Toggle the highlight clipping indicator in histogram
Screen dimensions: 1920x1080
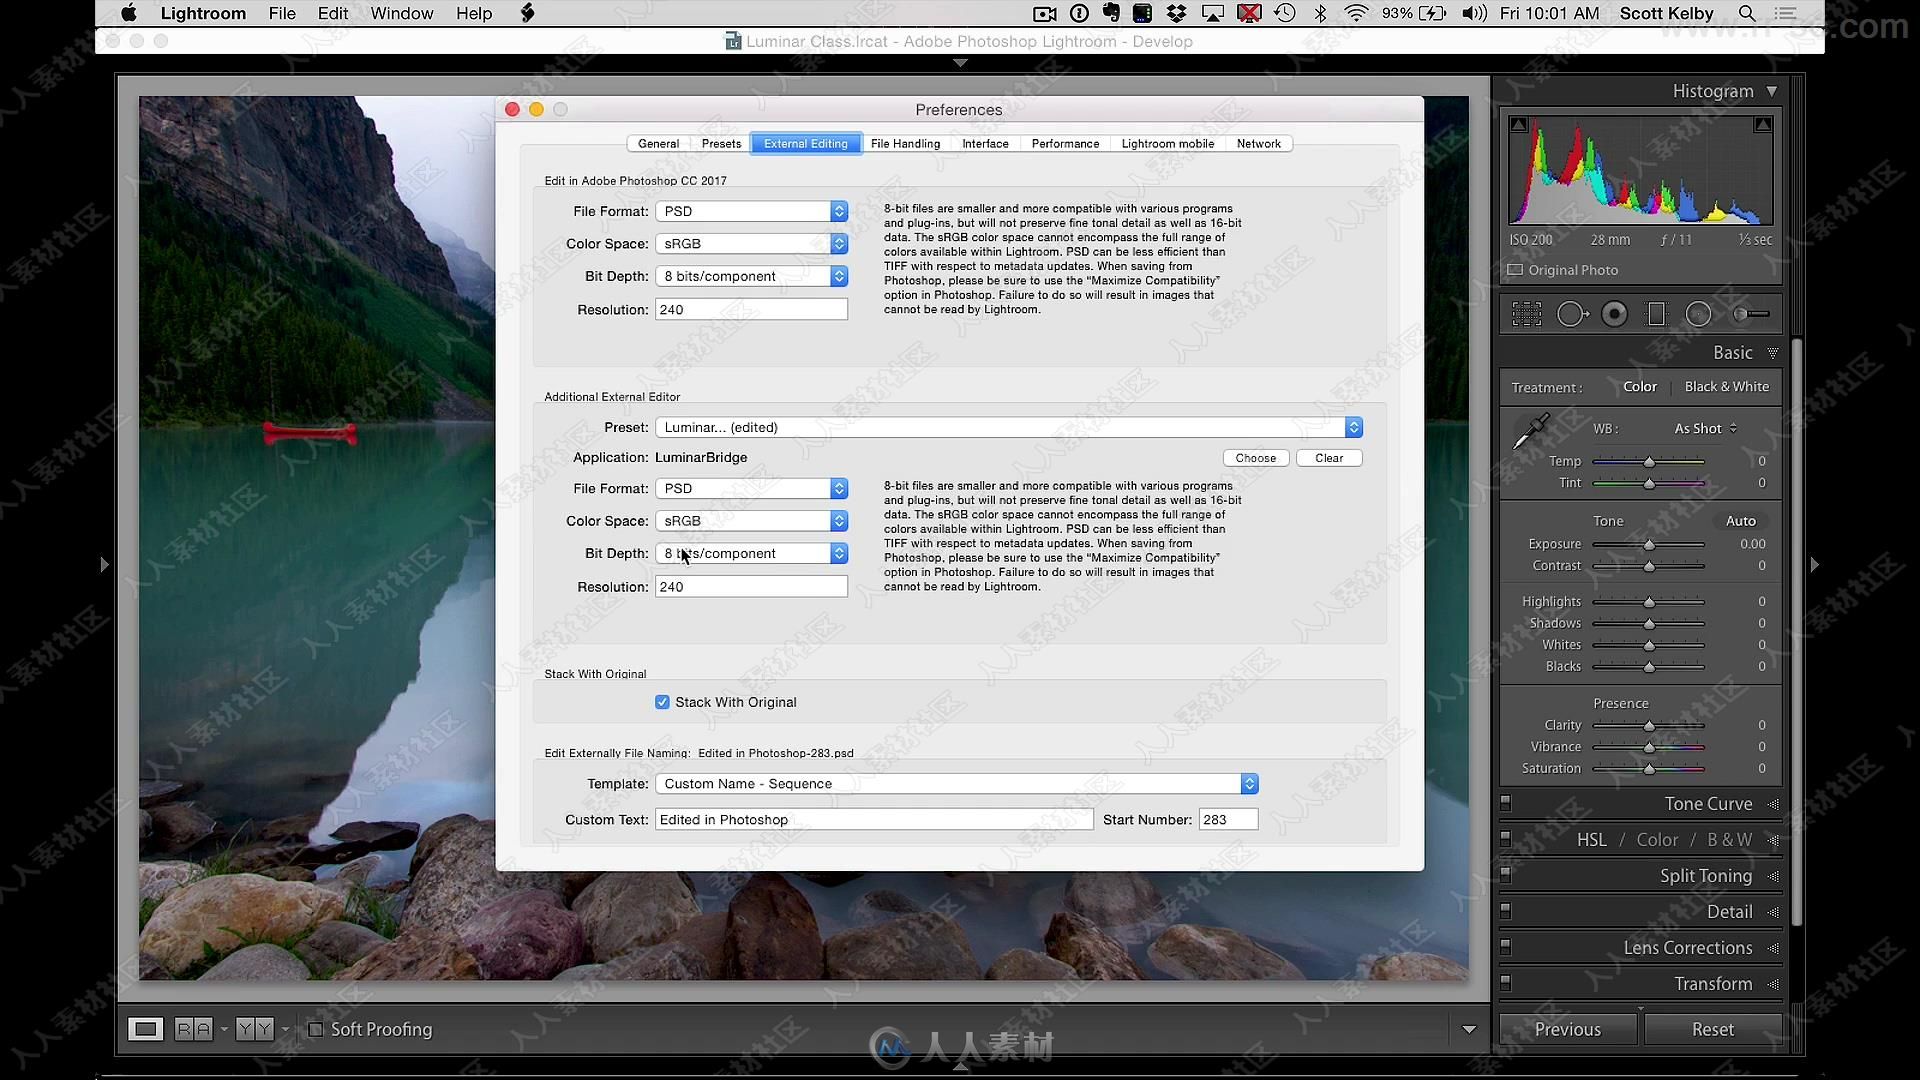[1763, 125]
